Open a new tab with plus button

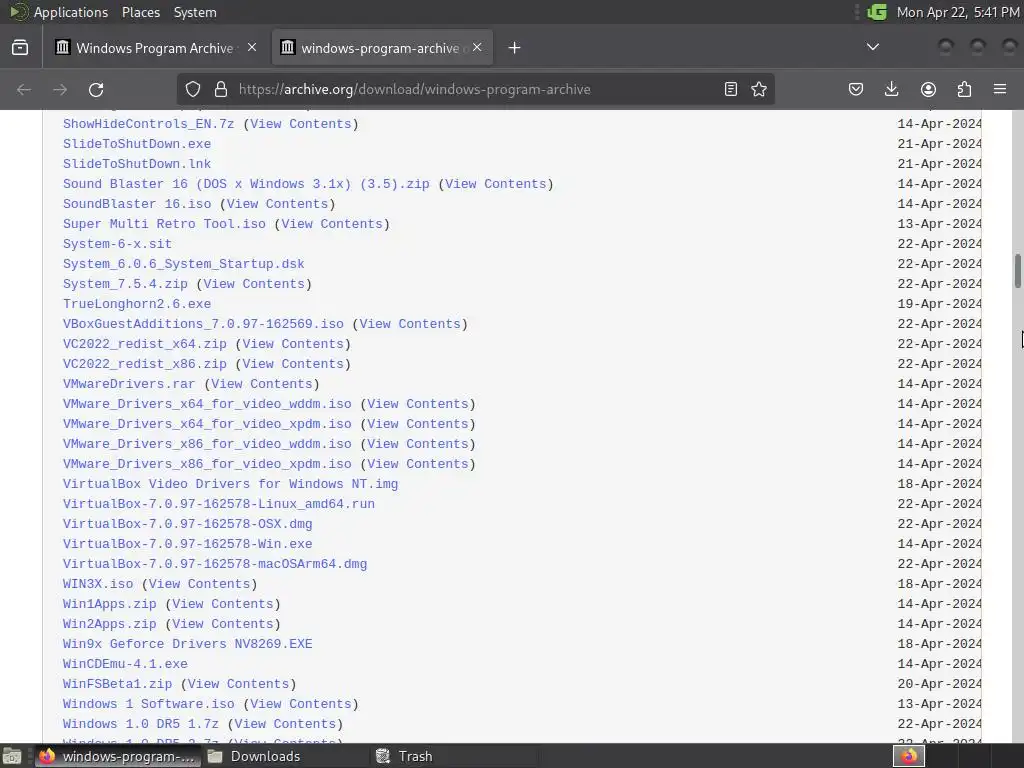pyautogui.click(x=515, y=48)
